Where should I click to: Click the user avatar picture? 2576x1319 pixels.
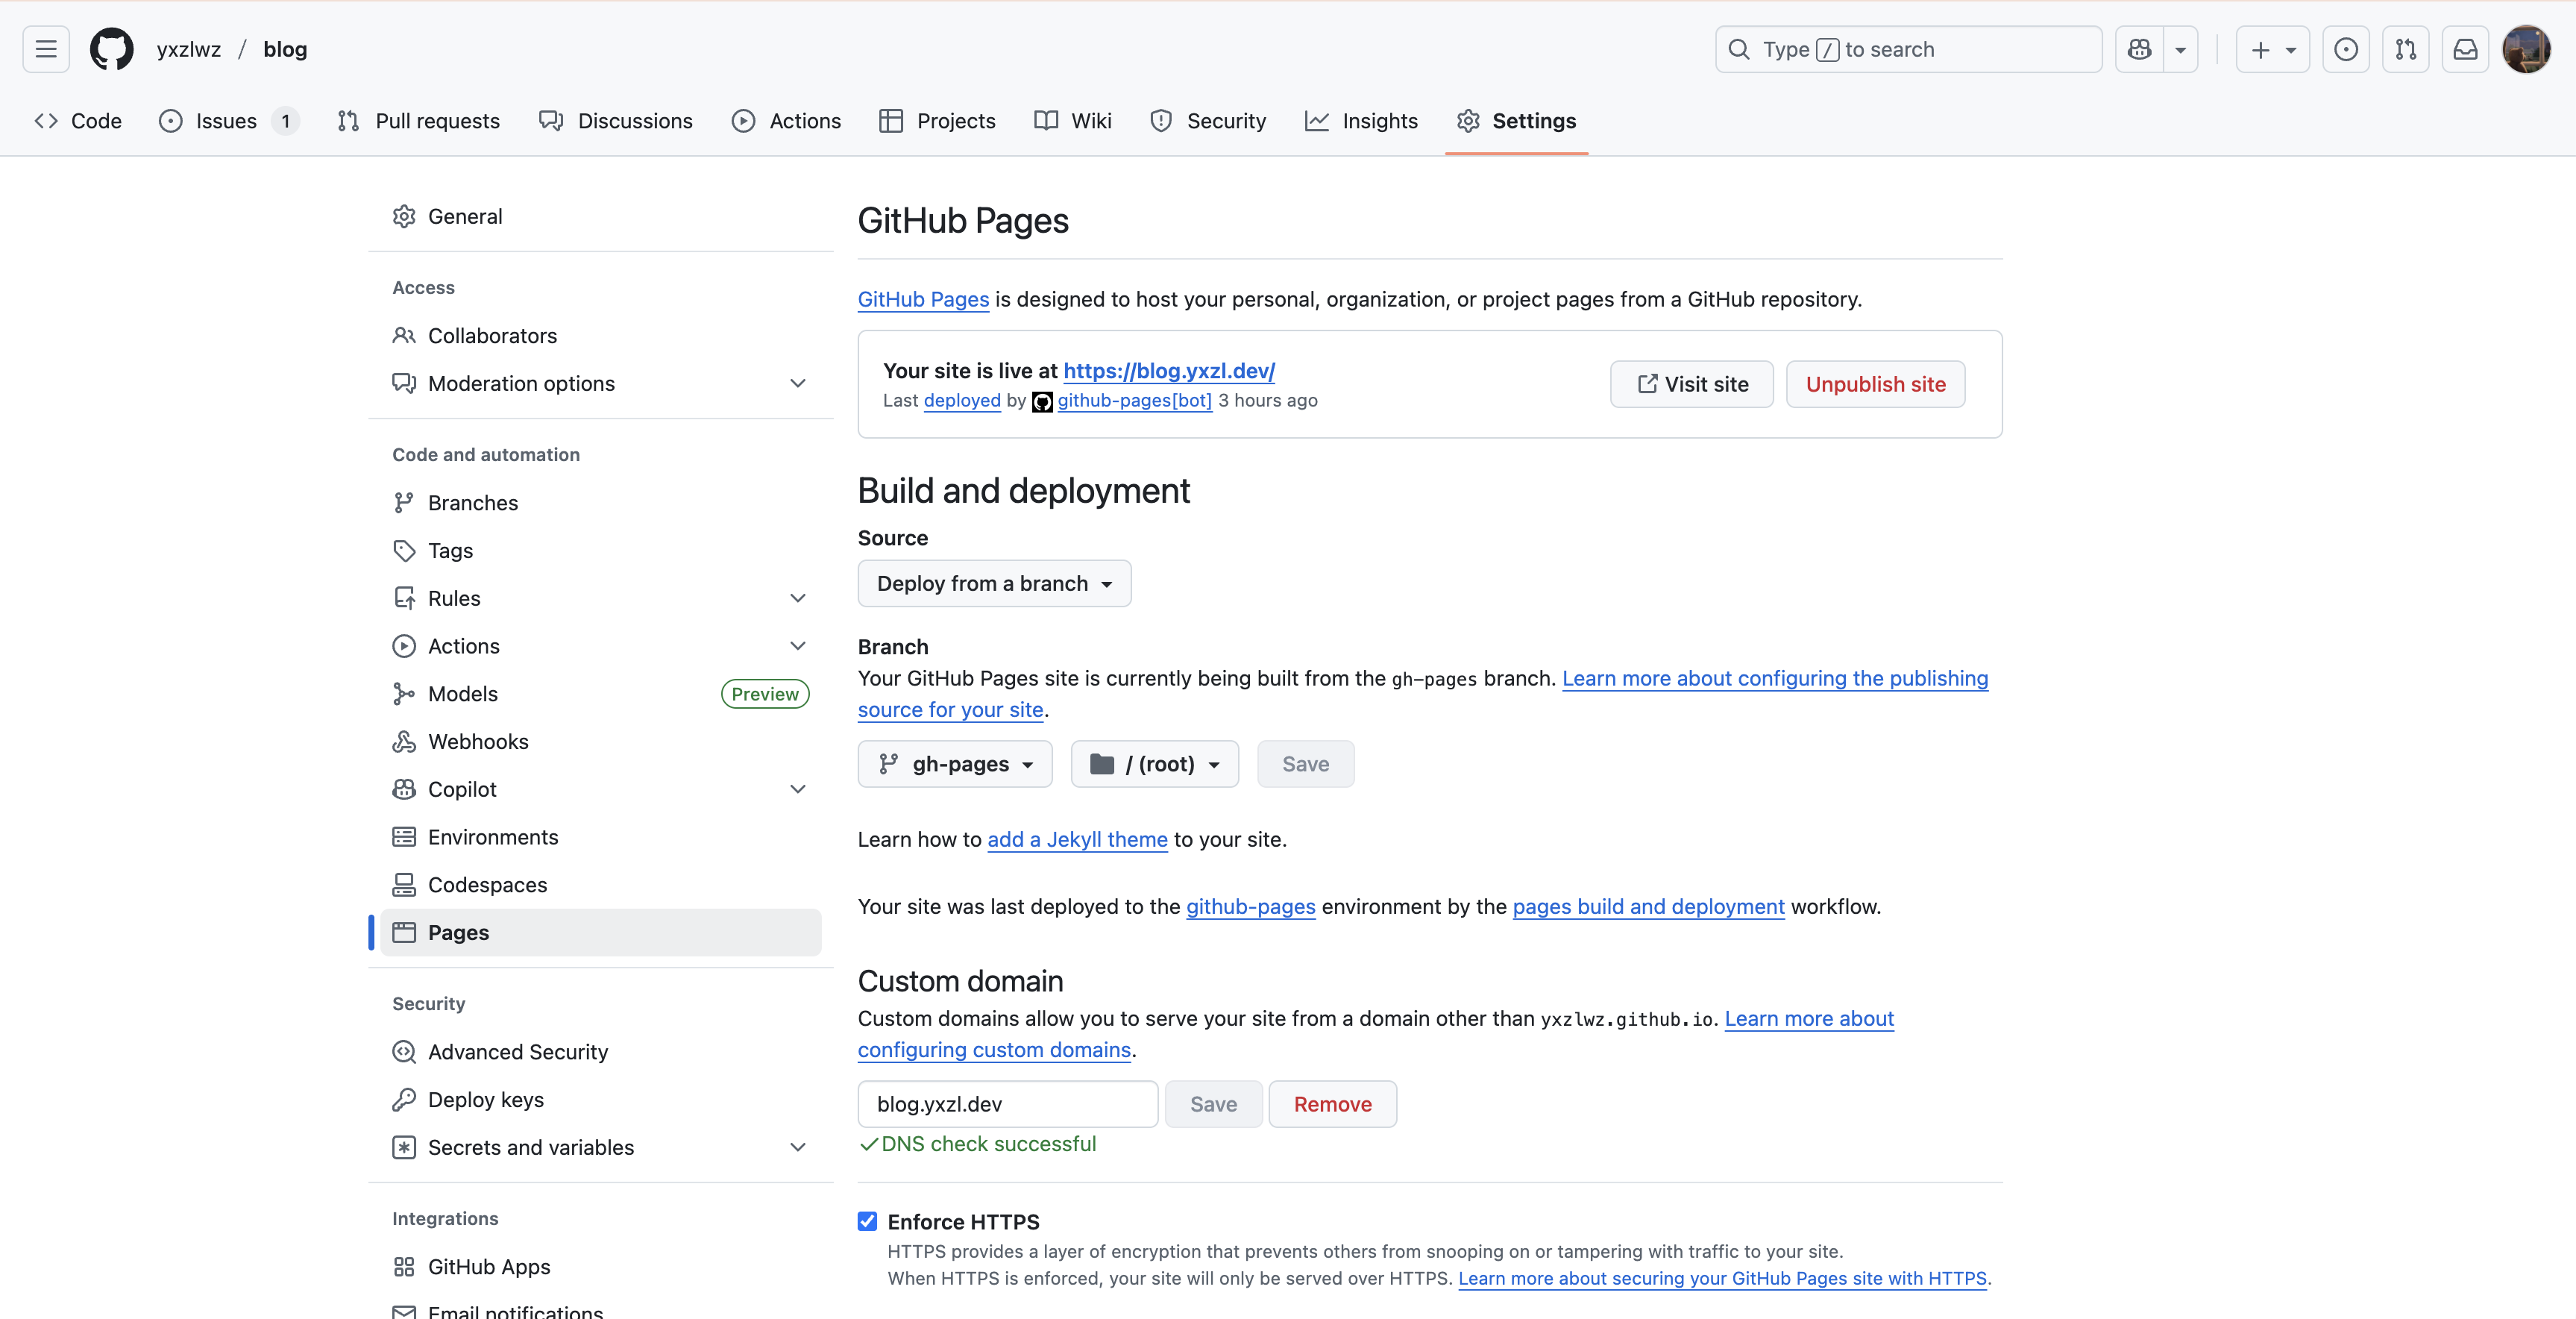2526,49
